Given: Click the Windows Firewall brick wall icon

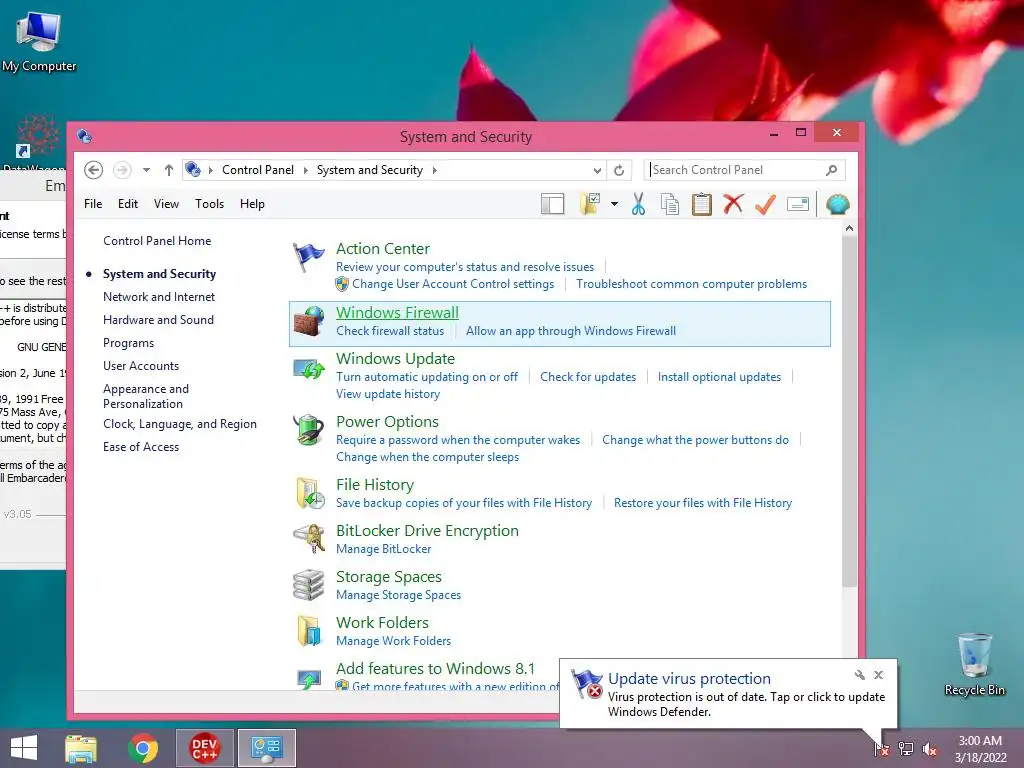Looking at the screenshot, I should point(309,321).
